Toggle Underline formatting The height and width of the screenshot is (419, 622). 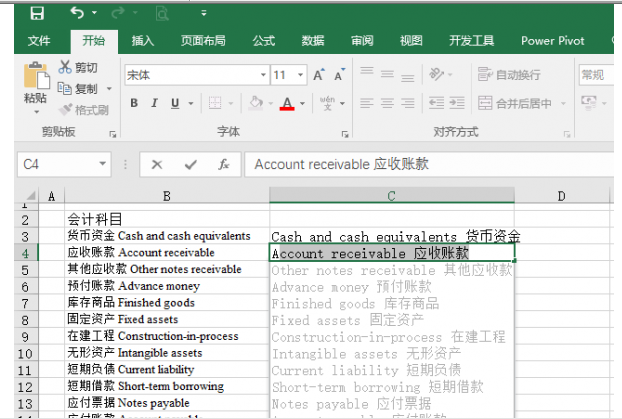click(175, 103)
